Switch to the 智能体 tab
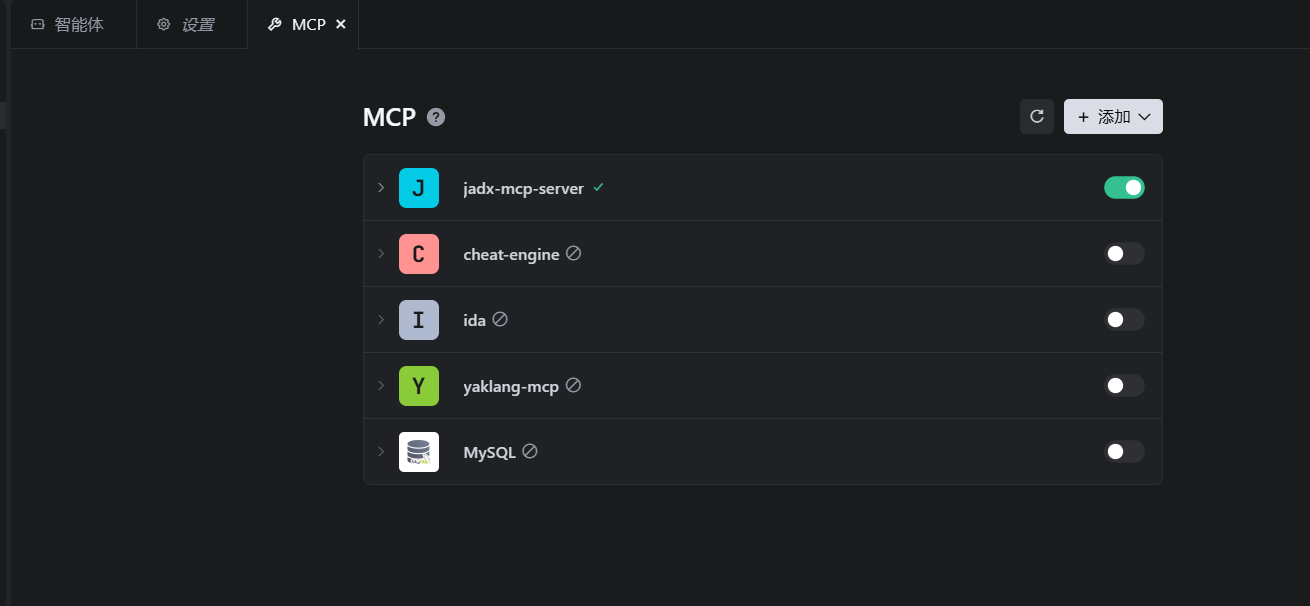This screenshot has width=1310, height=606. 68,24
